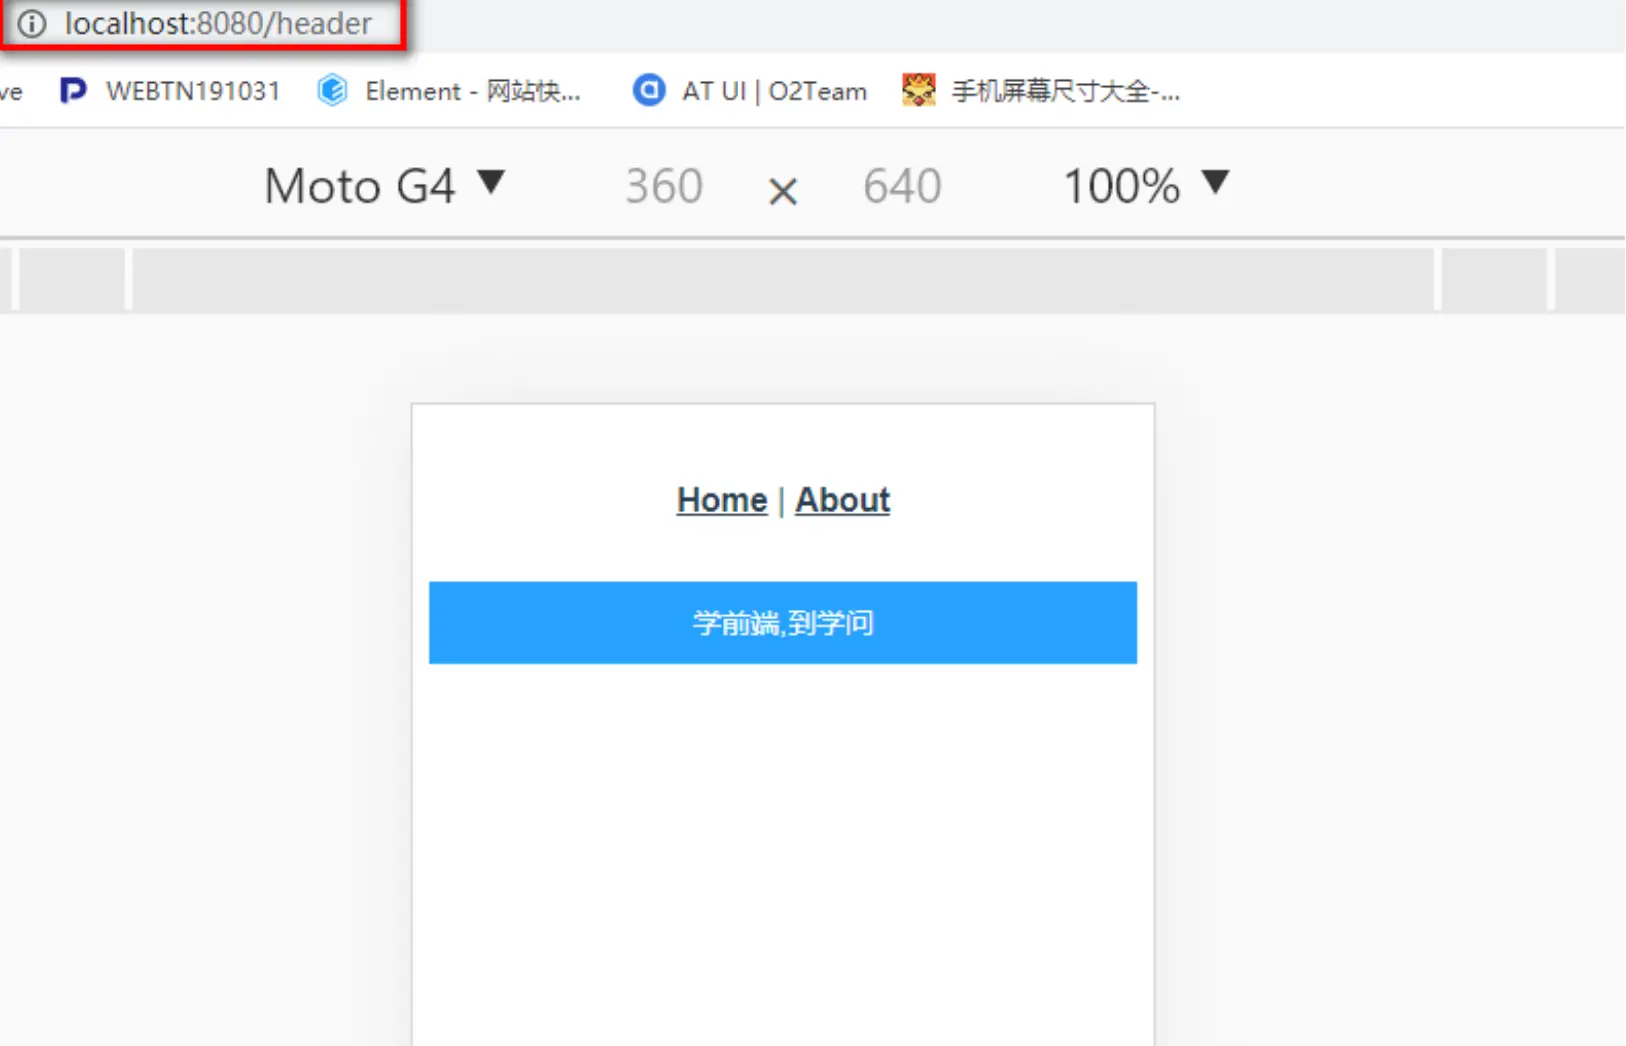
Task: Edit the 640 height field
Action: (x=902, y=187)
